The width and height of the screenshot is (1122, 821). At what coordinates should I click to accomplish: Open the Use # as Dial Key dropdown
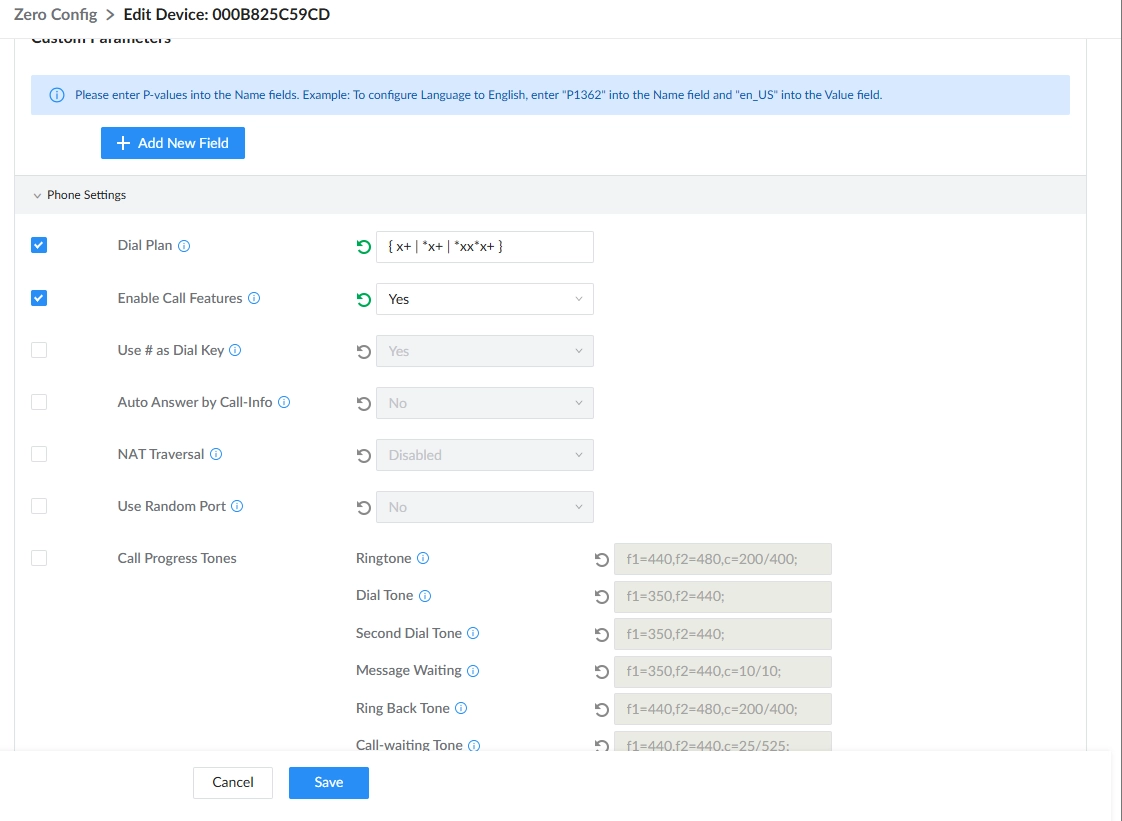coord(484,351)
